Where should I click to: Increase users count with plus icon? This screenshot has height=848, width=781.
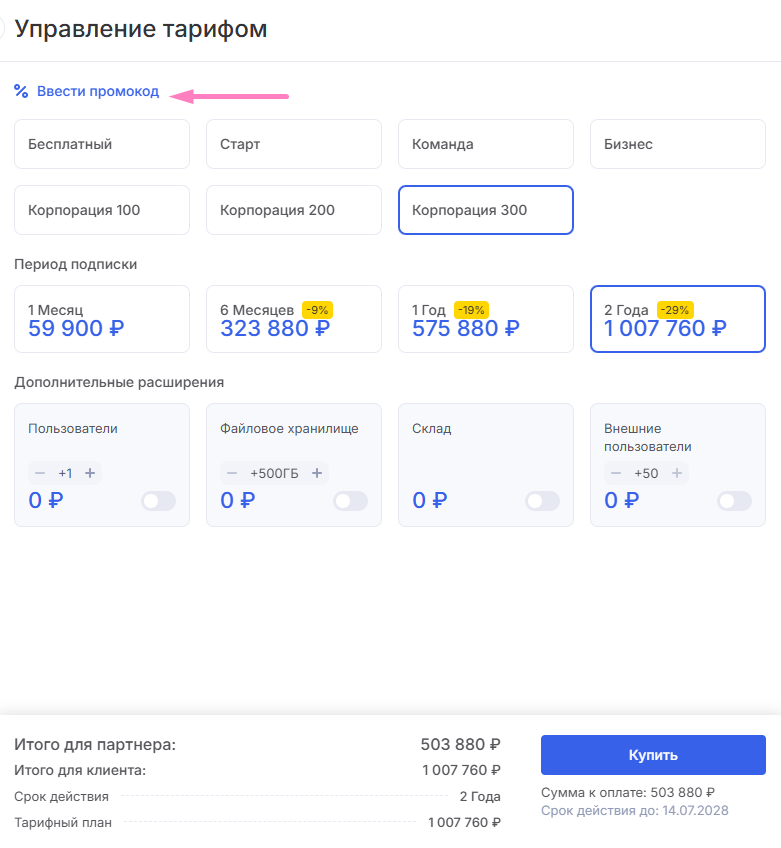tap(90, 473)
